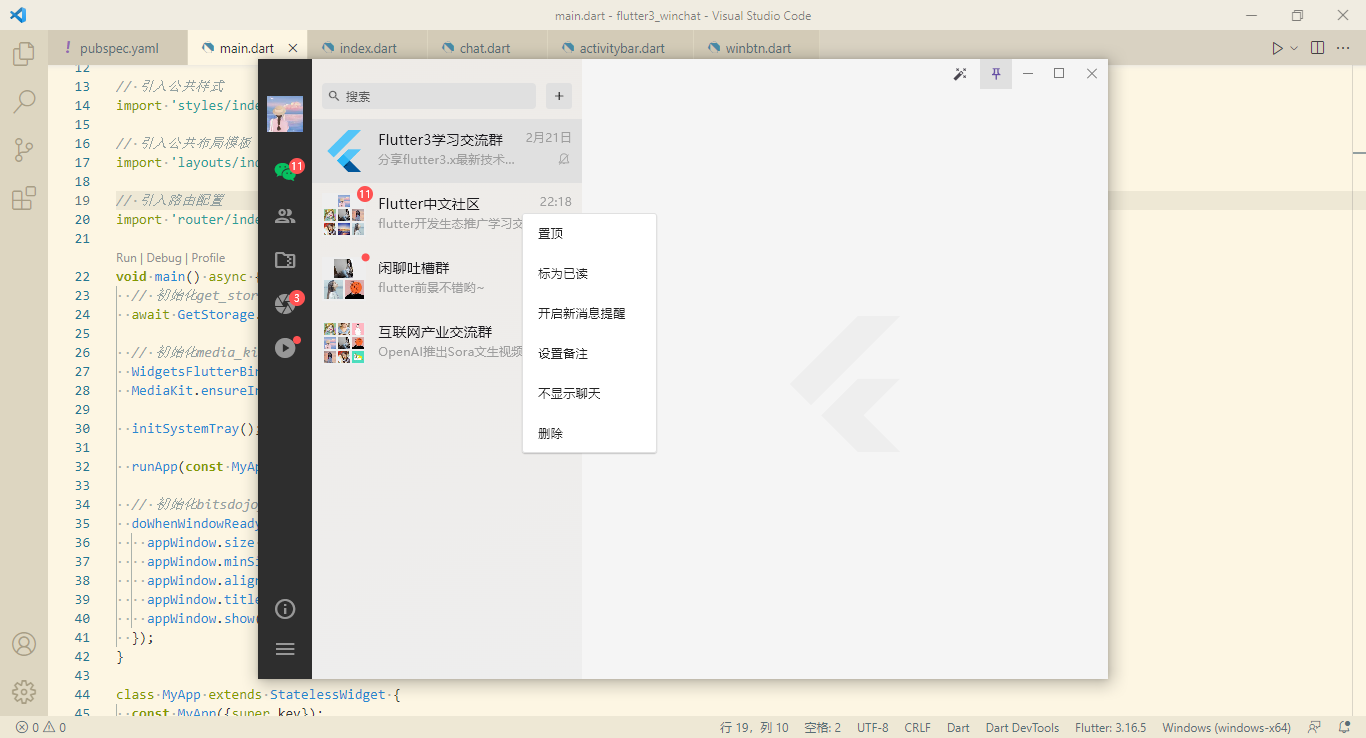Select 置顶 from the context menu

click(550, 232)
